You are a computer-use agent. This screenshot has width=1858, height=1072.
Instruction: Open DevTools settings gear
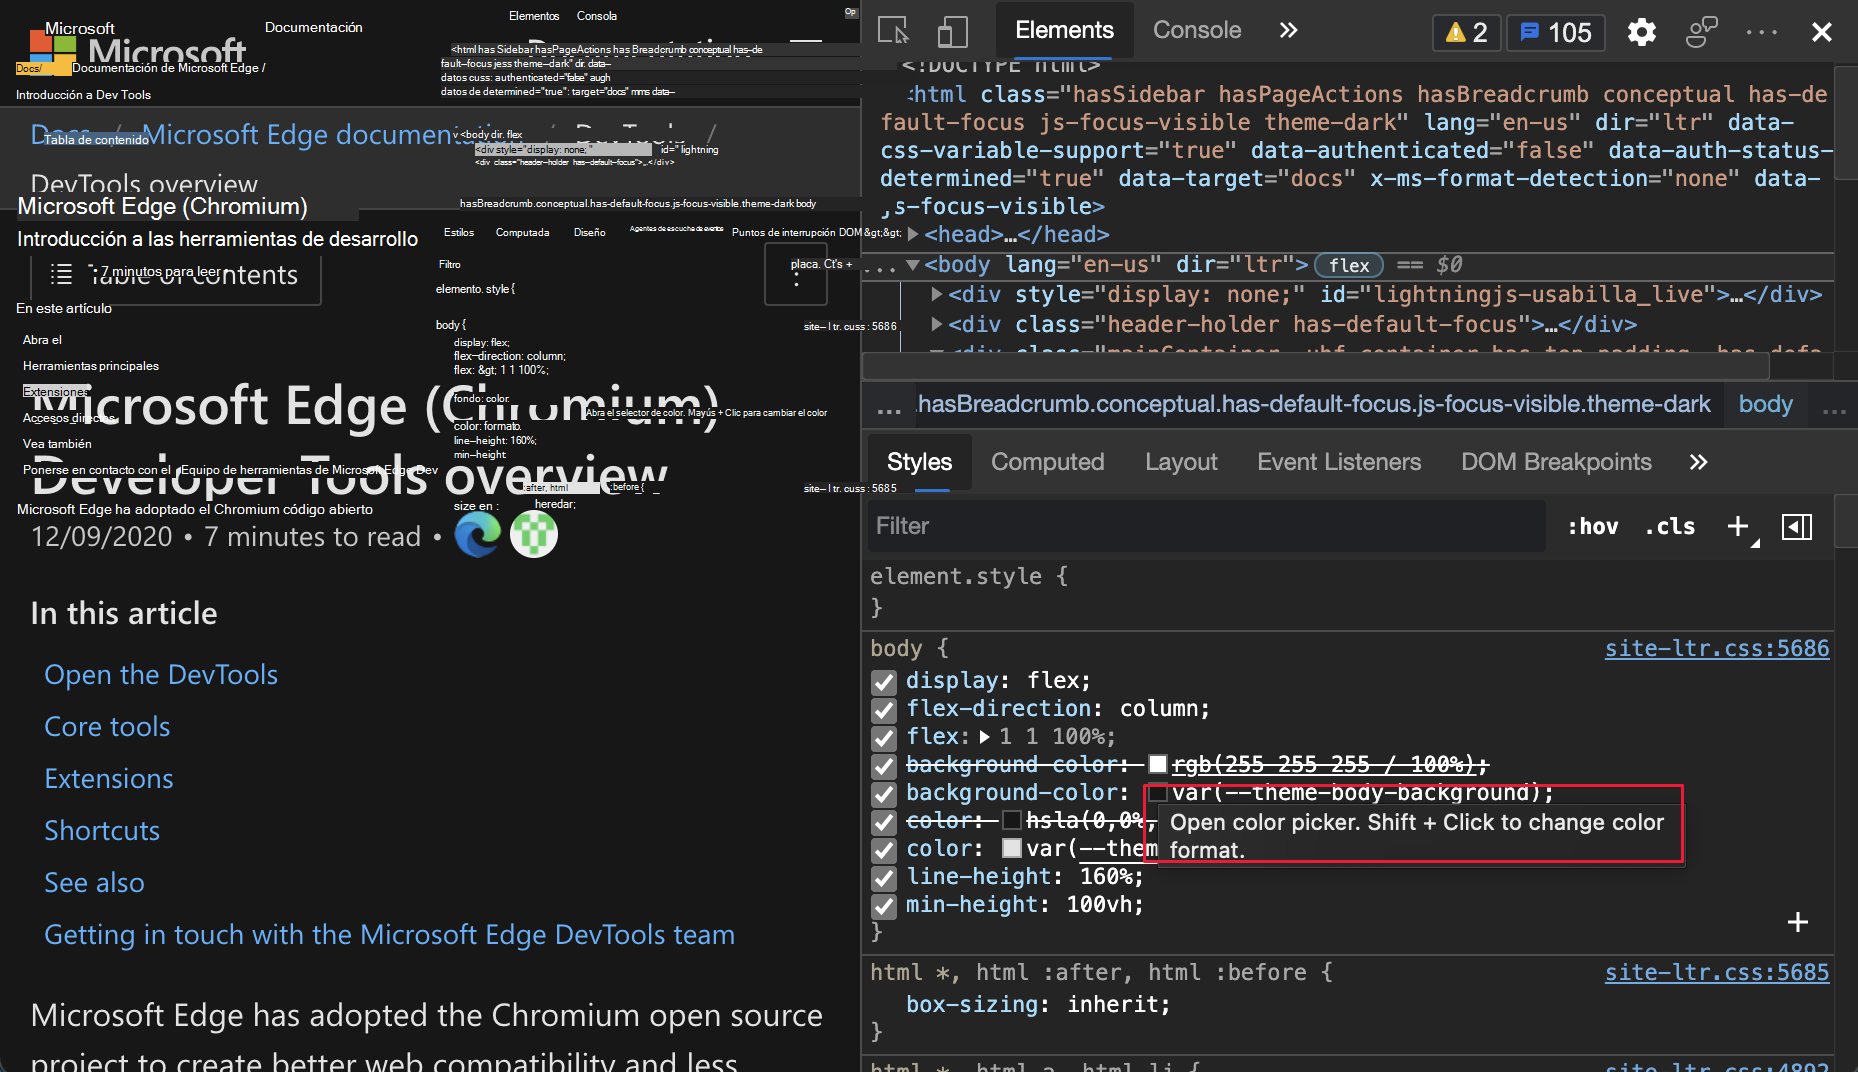pyautogui.click(x=1642, y=32)
